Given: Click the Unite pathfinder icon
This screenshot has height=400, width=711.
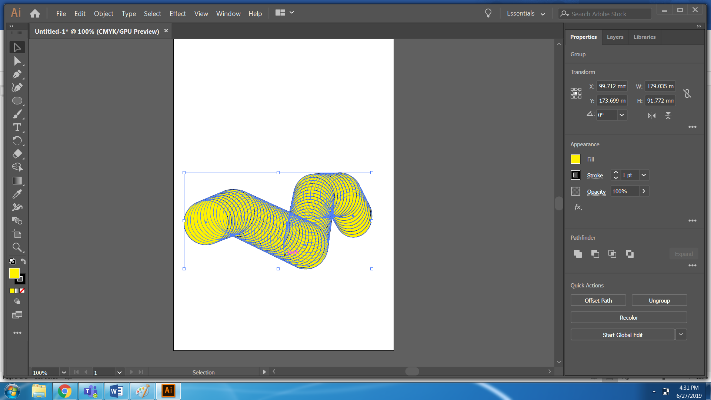Looking at the screenshot, I should (x=577, y=254).
